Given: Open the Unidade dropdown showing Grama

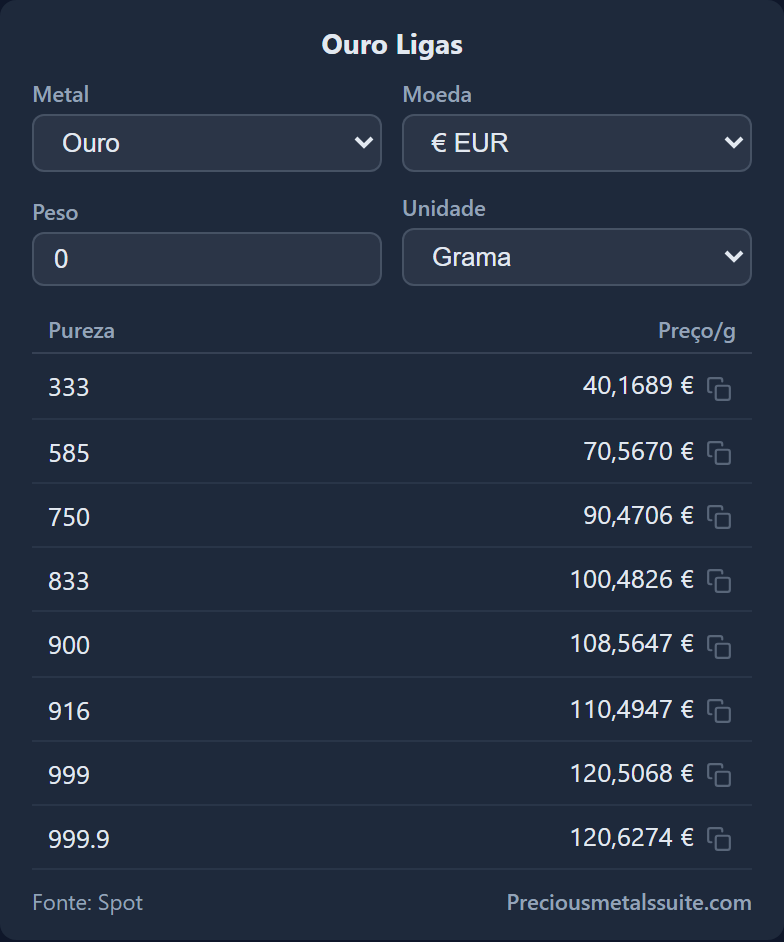Looking at the screenshot, I should 577,257.
